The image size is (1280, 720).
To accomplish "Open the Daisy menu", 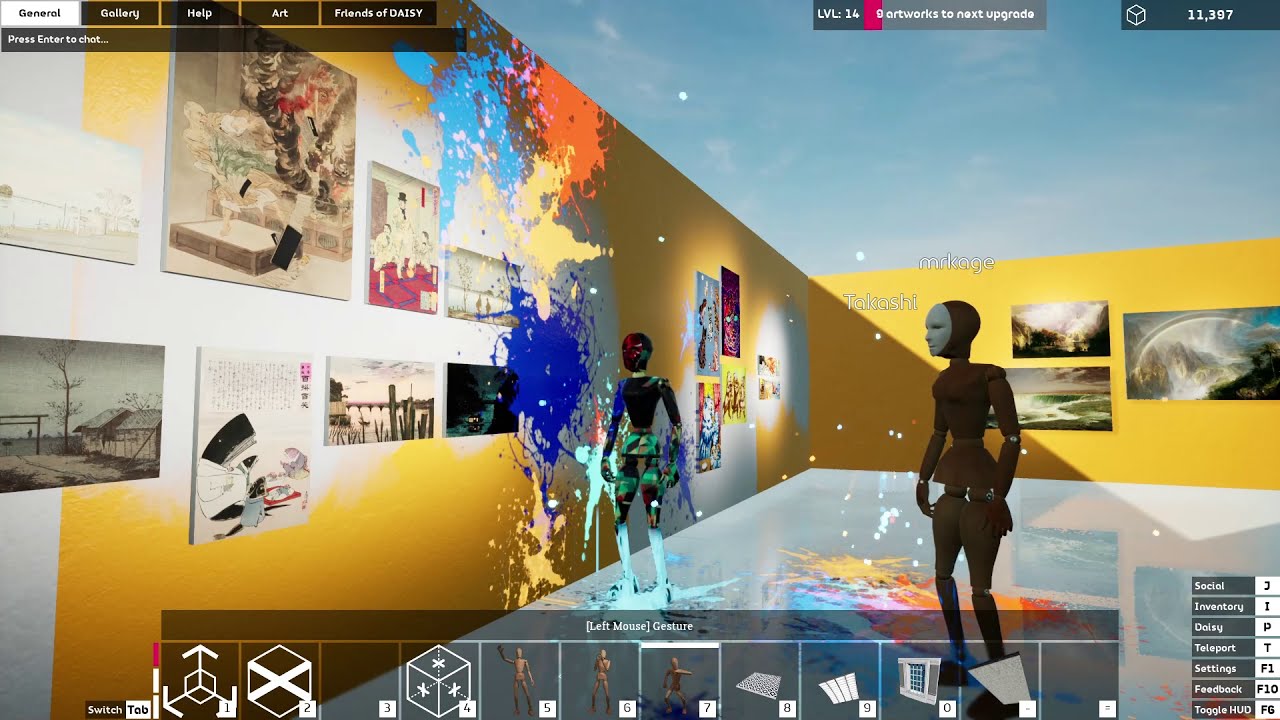I will 1235,627.
